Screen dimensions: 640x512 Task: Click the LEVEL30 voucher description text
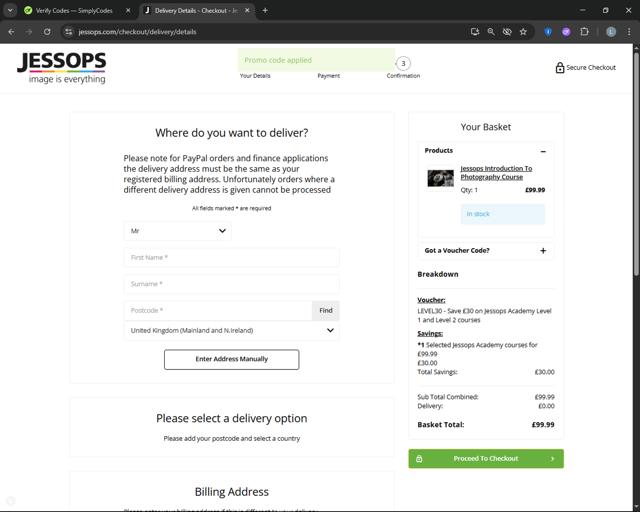[x=484, y=316]
